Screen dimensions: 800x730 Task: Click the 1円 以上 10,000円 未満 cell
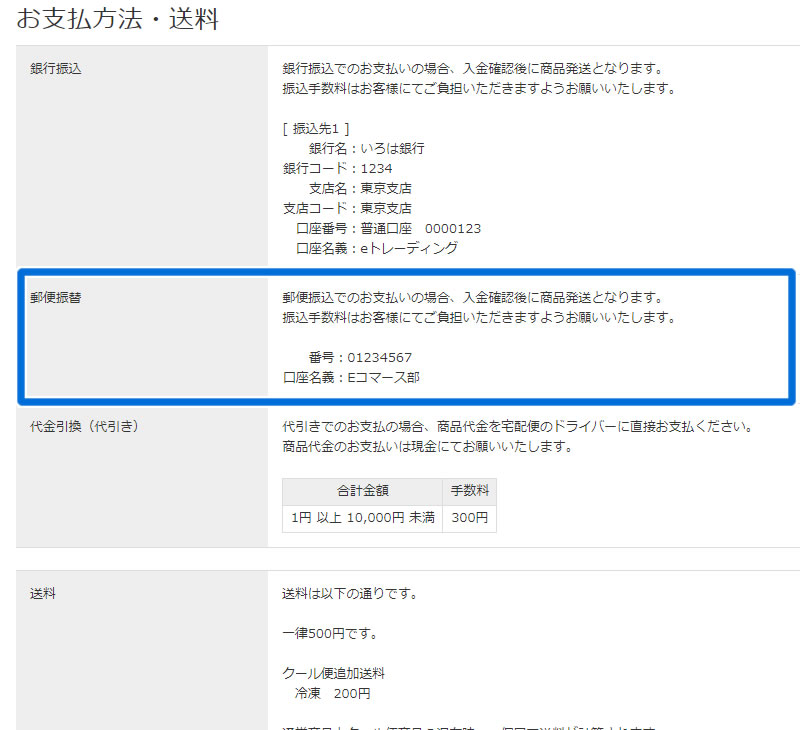362,518
